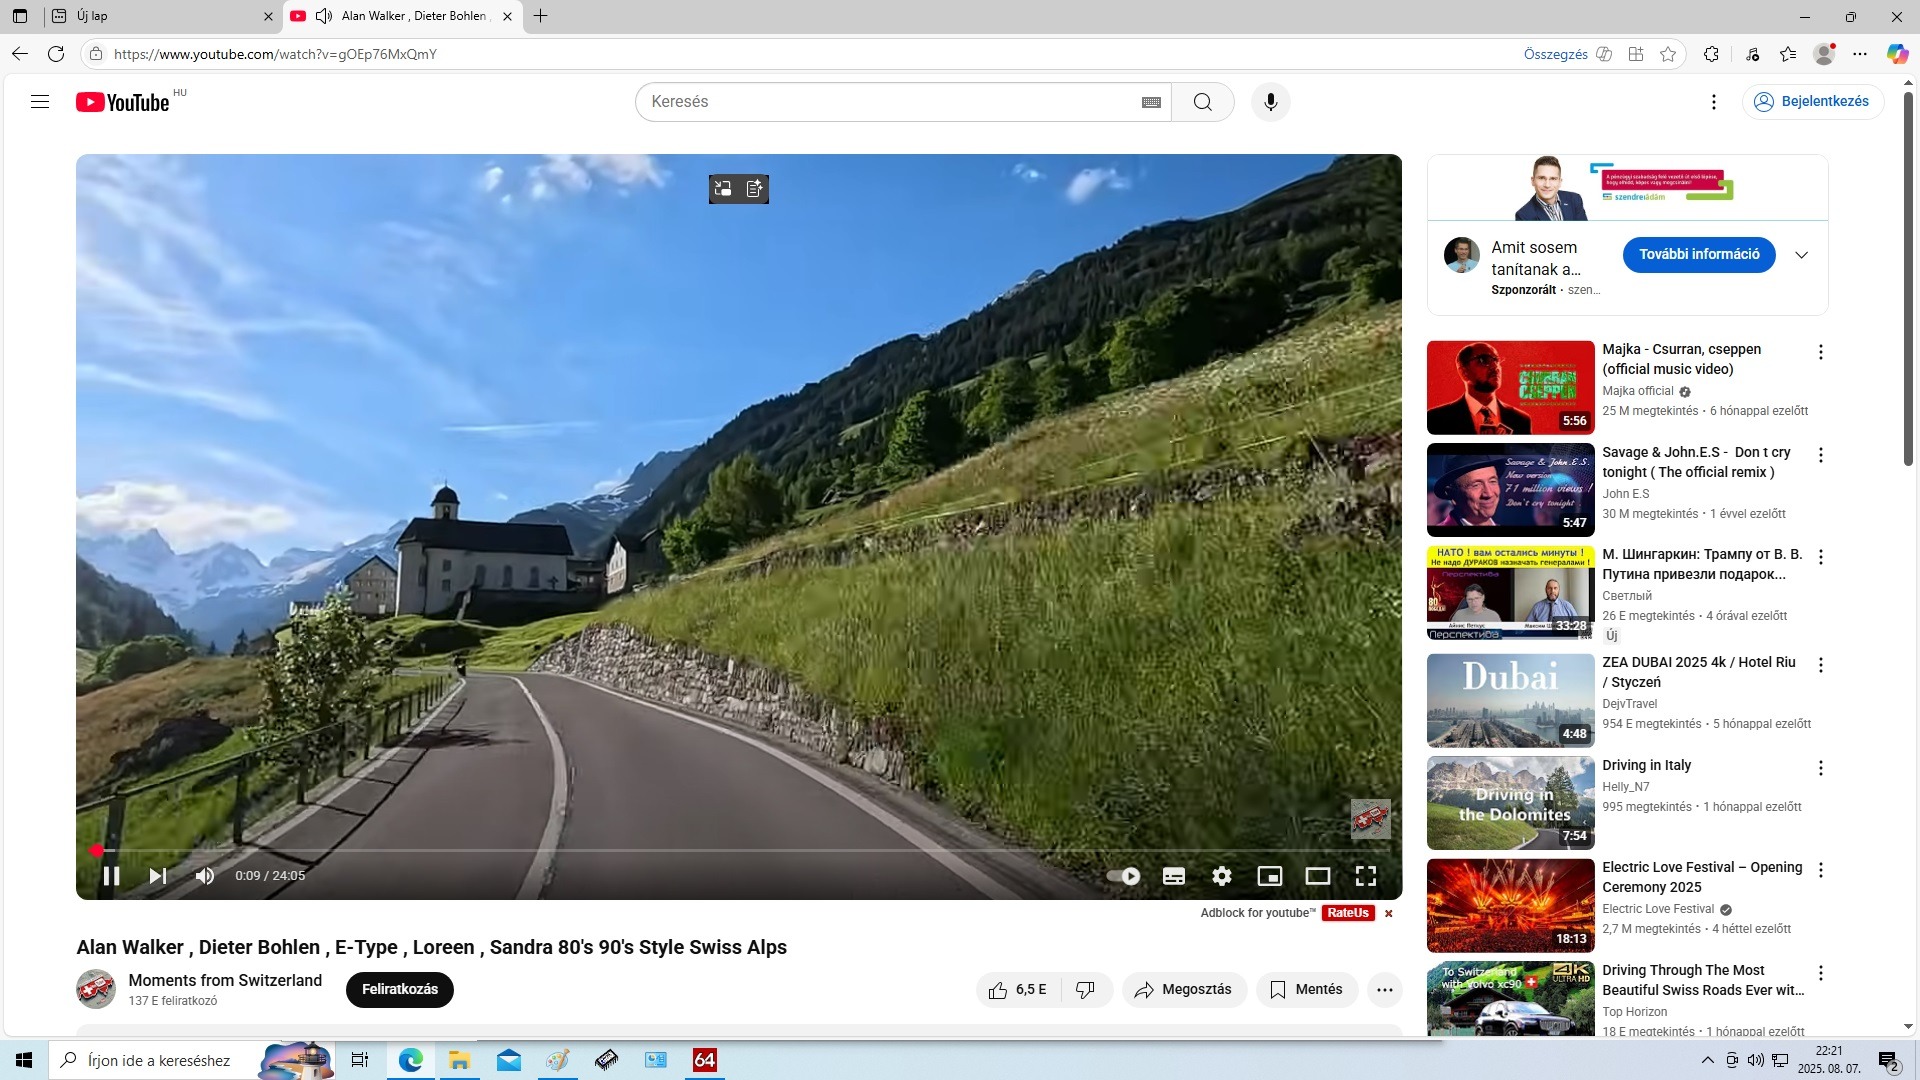Enter fullscreen mode

[x=1365, y=876]
